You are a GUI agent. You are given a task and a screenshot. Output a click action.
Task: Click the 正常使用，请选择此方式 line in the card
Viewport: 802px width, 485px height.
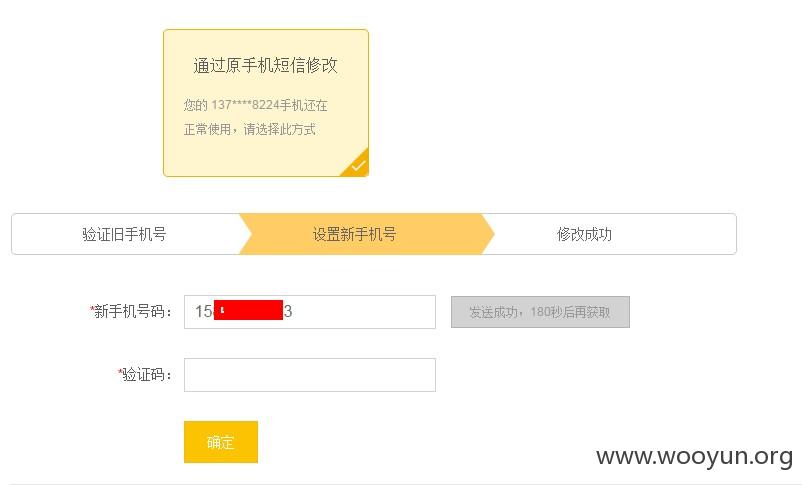pos(250,129)
